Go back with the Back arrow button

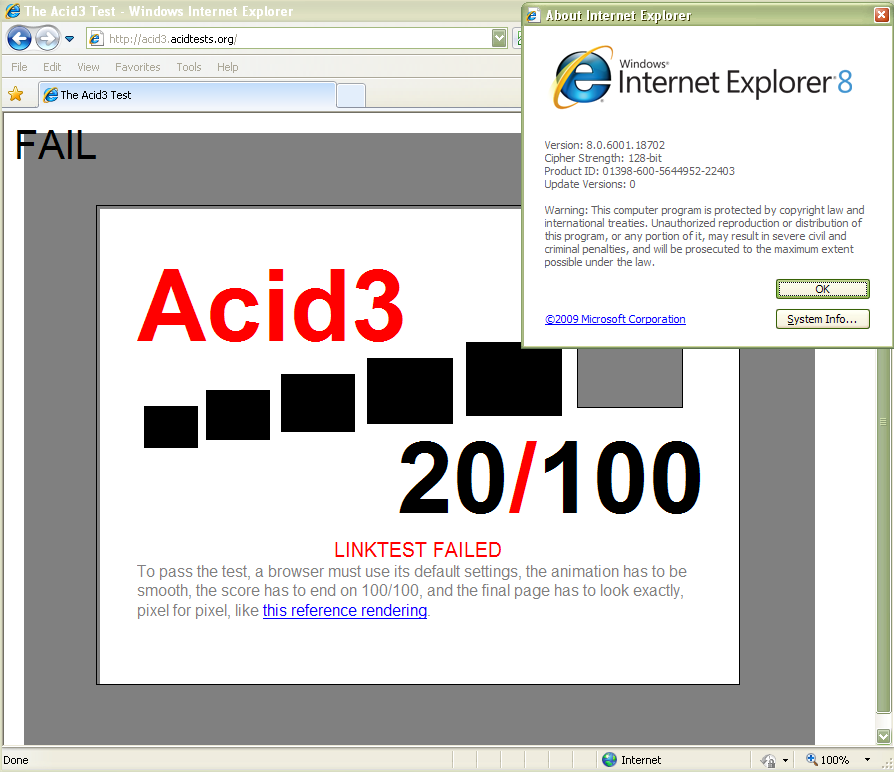pos(19,39)
